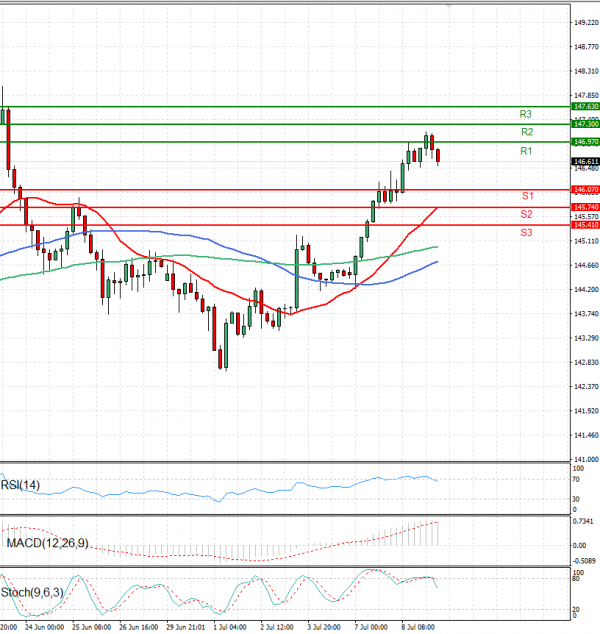Select the RSI 70 level value

576,480
